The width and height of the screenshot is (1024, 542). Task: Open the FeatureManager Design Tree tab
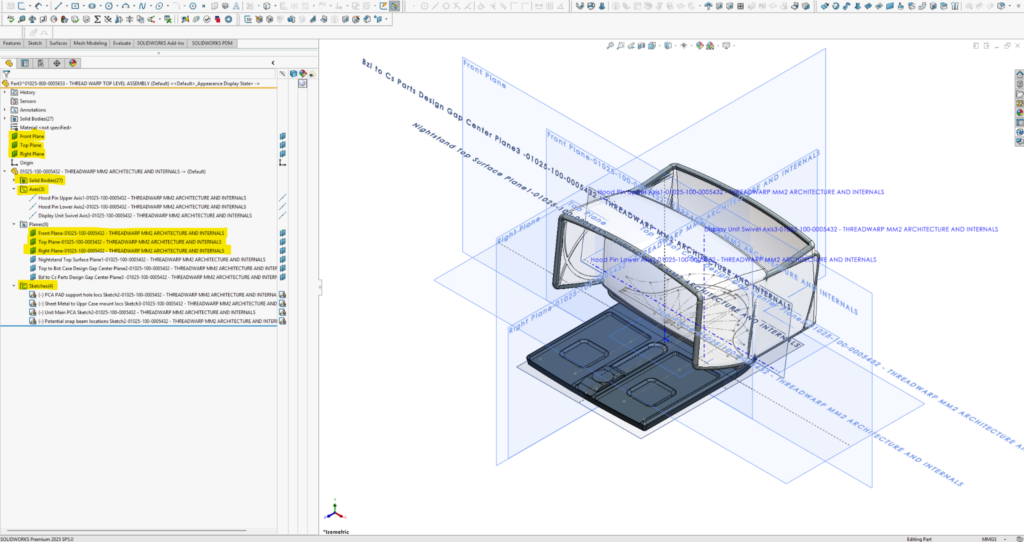coord(9,63)
